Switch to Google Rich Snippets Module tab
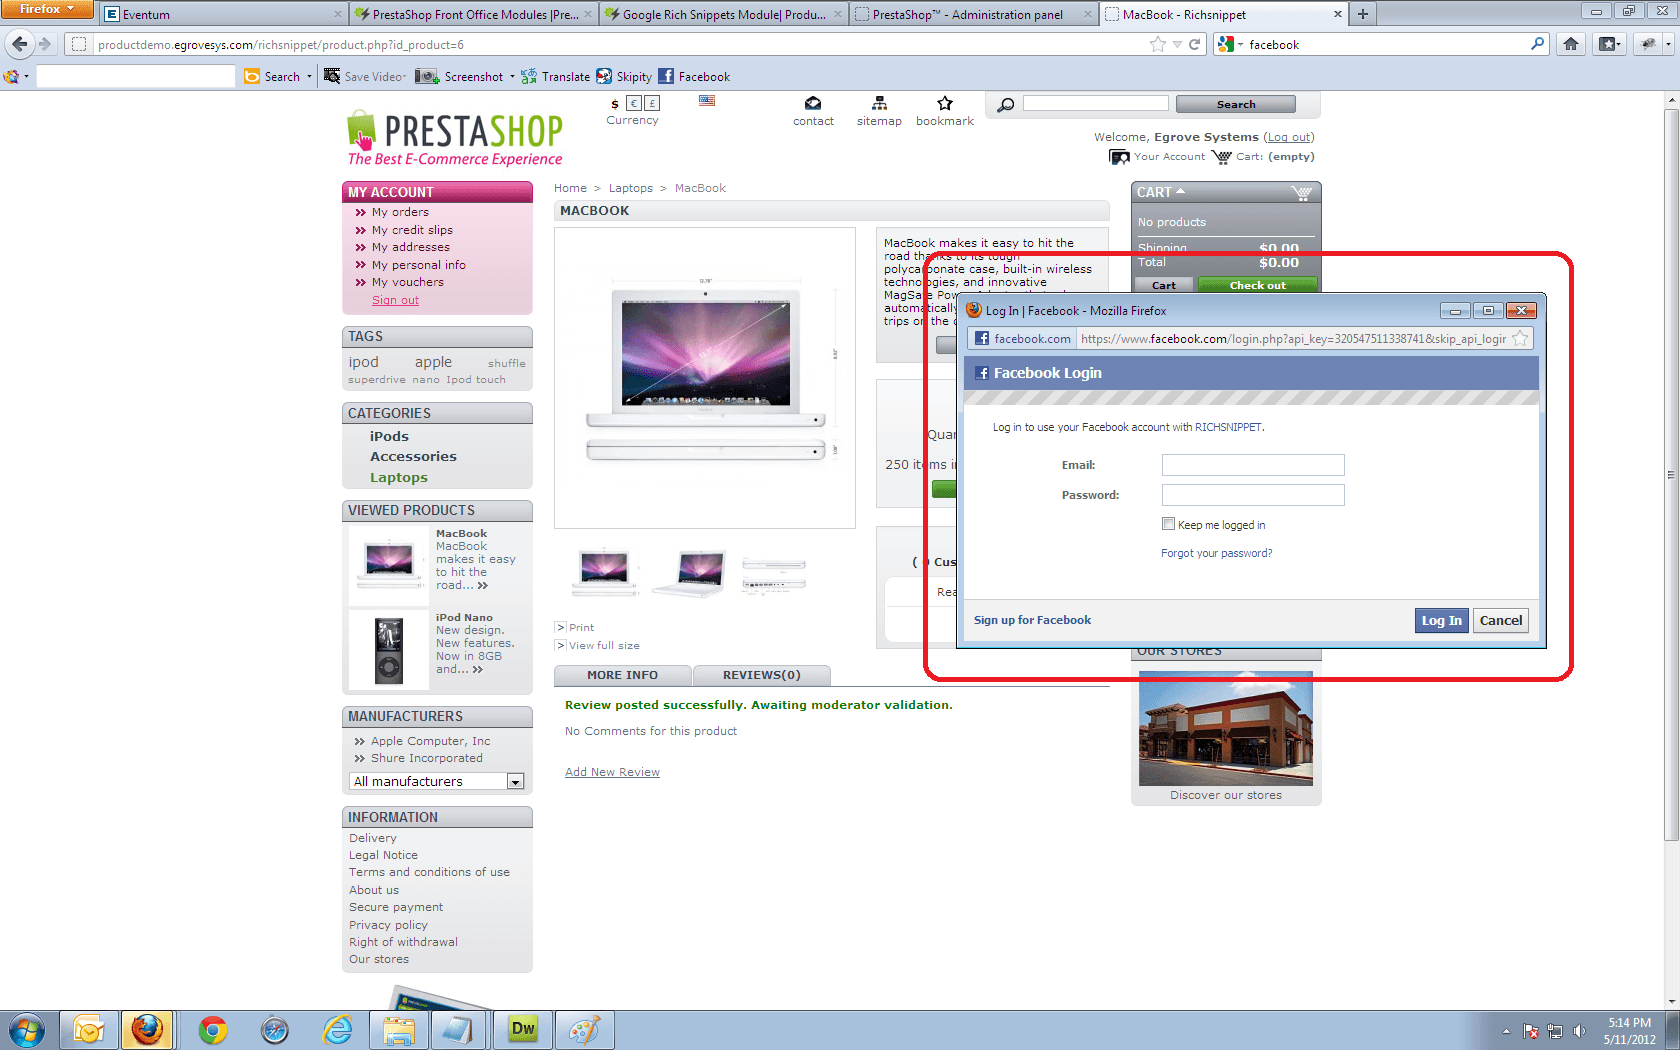This screenshot has height=1050, width=1680. click(723, 14)
